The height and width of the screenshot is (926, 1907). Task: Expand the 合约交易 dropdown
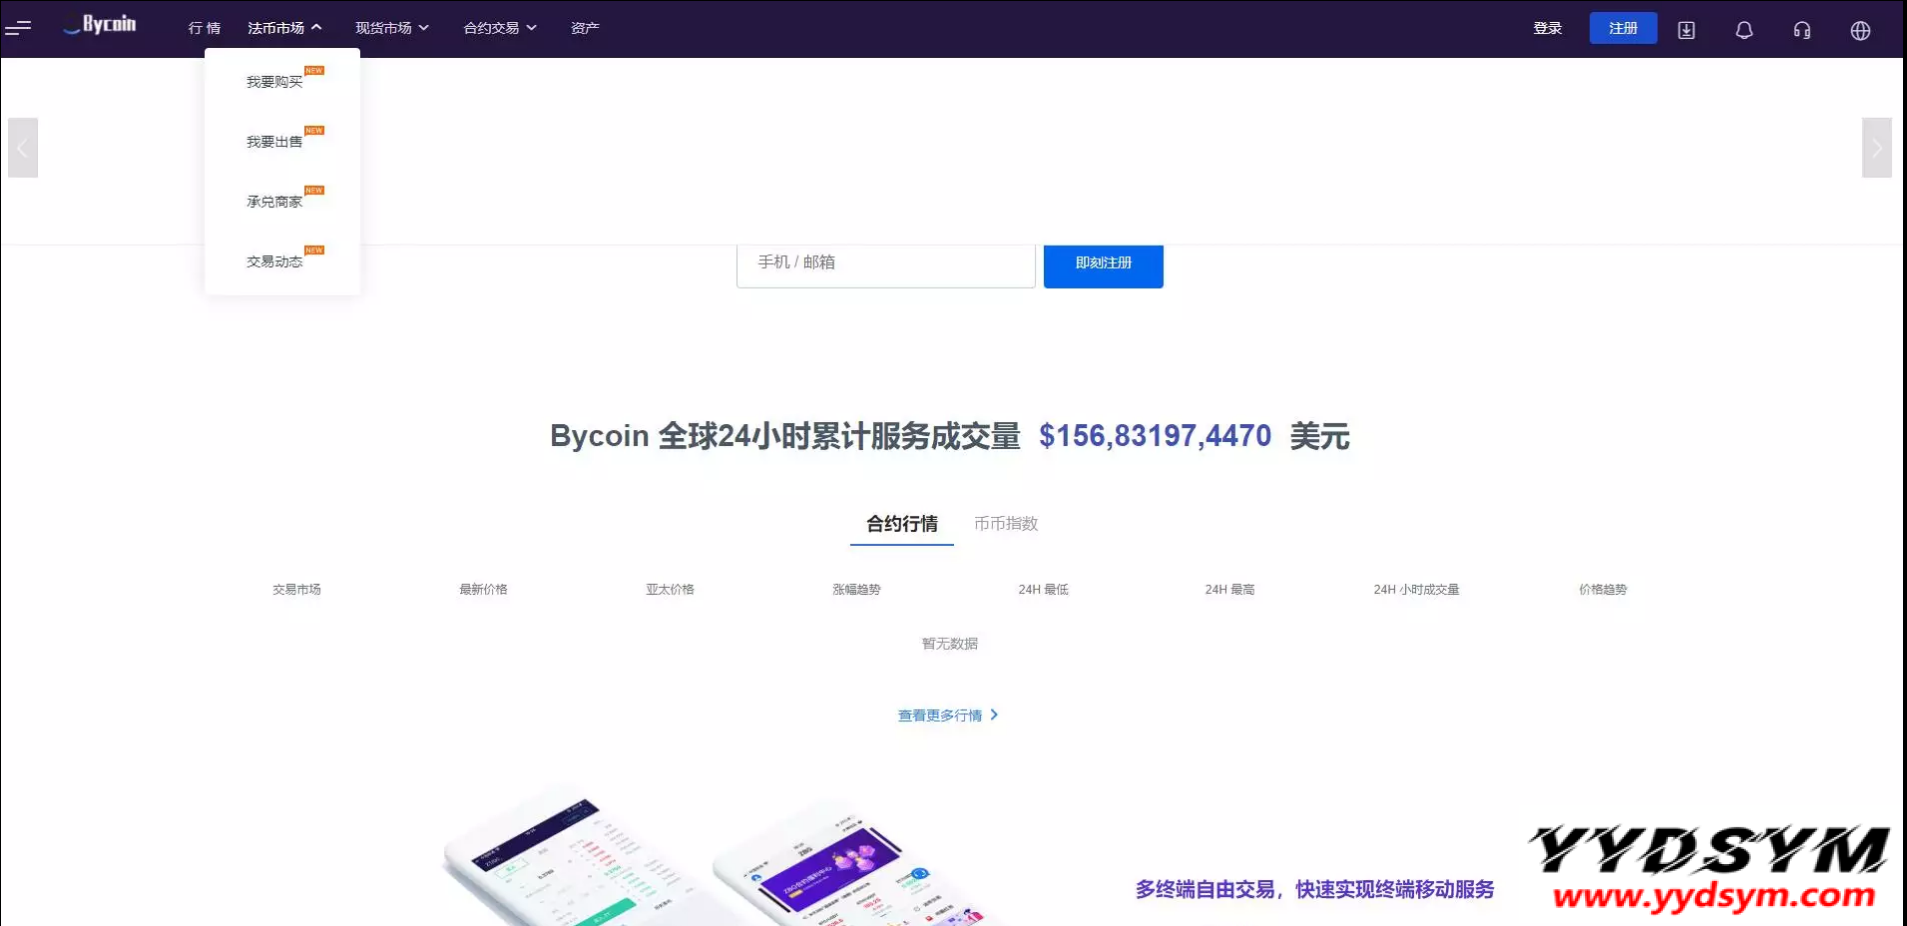(x=500, y=28)
